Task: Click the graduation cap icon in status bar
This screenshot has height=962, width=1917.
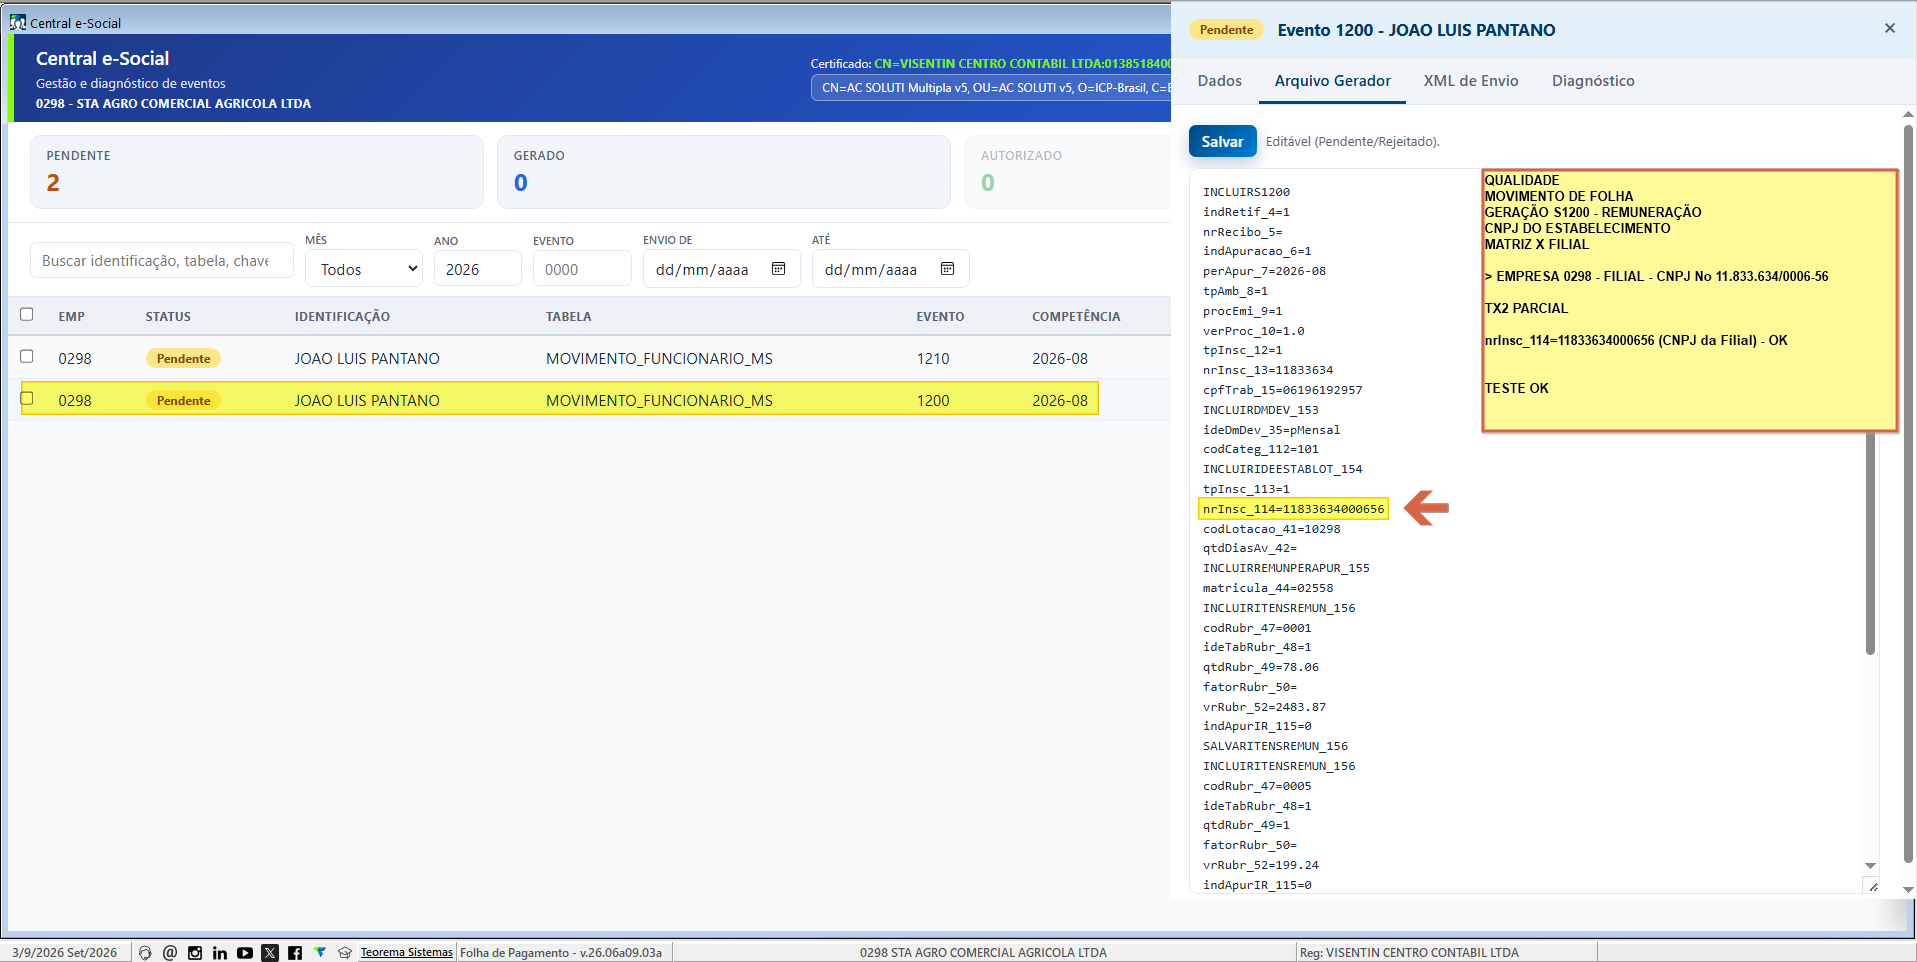Action: (345, 953)
